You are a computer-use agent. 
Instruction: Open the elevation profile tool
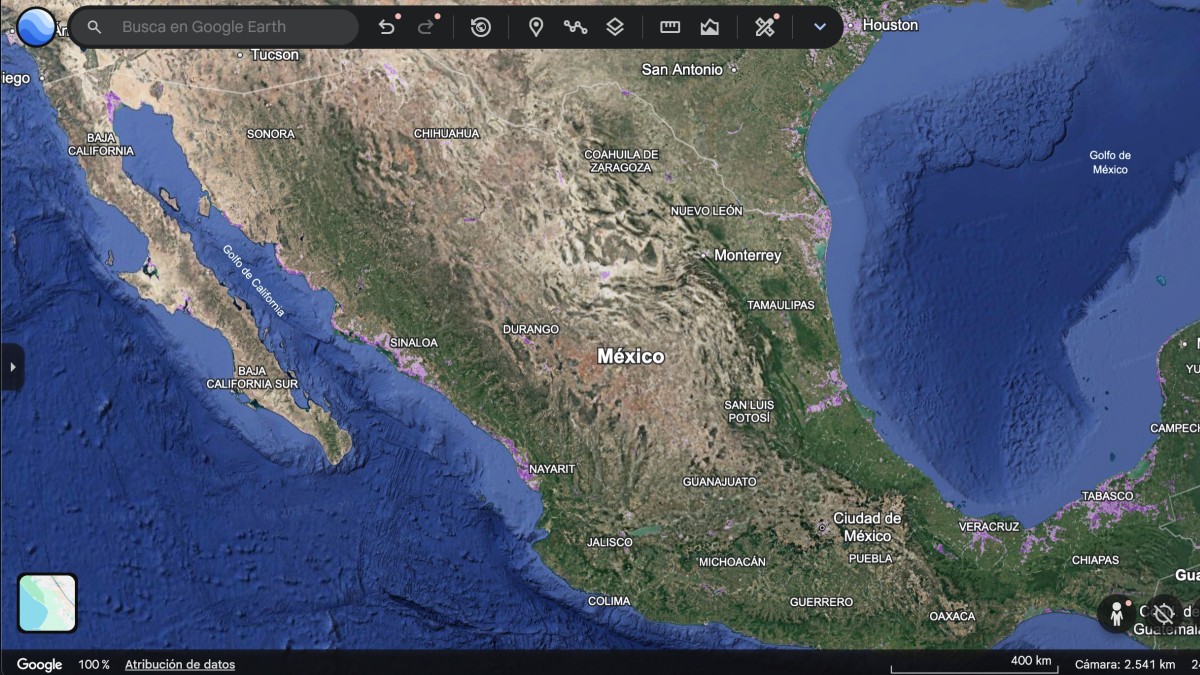710,27
